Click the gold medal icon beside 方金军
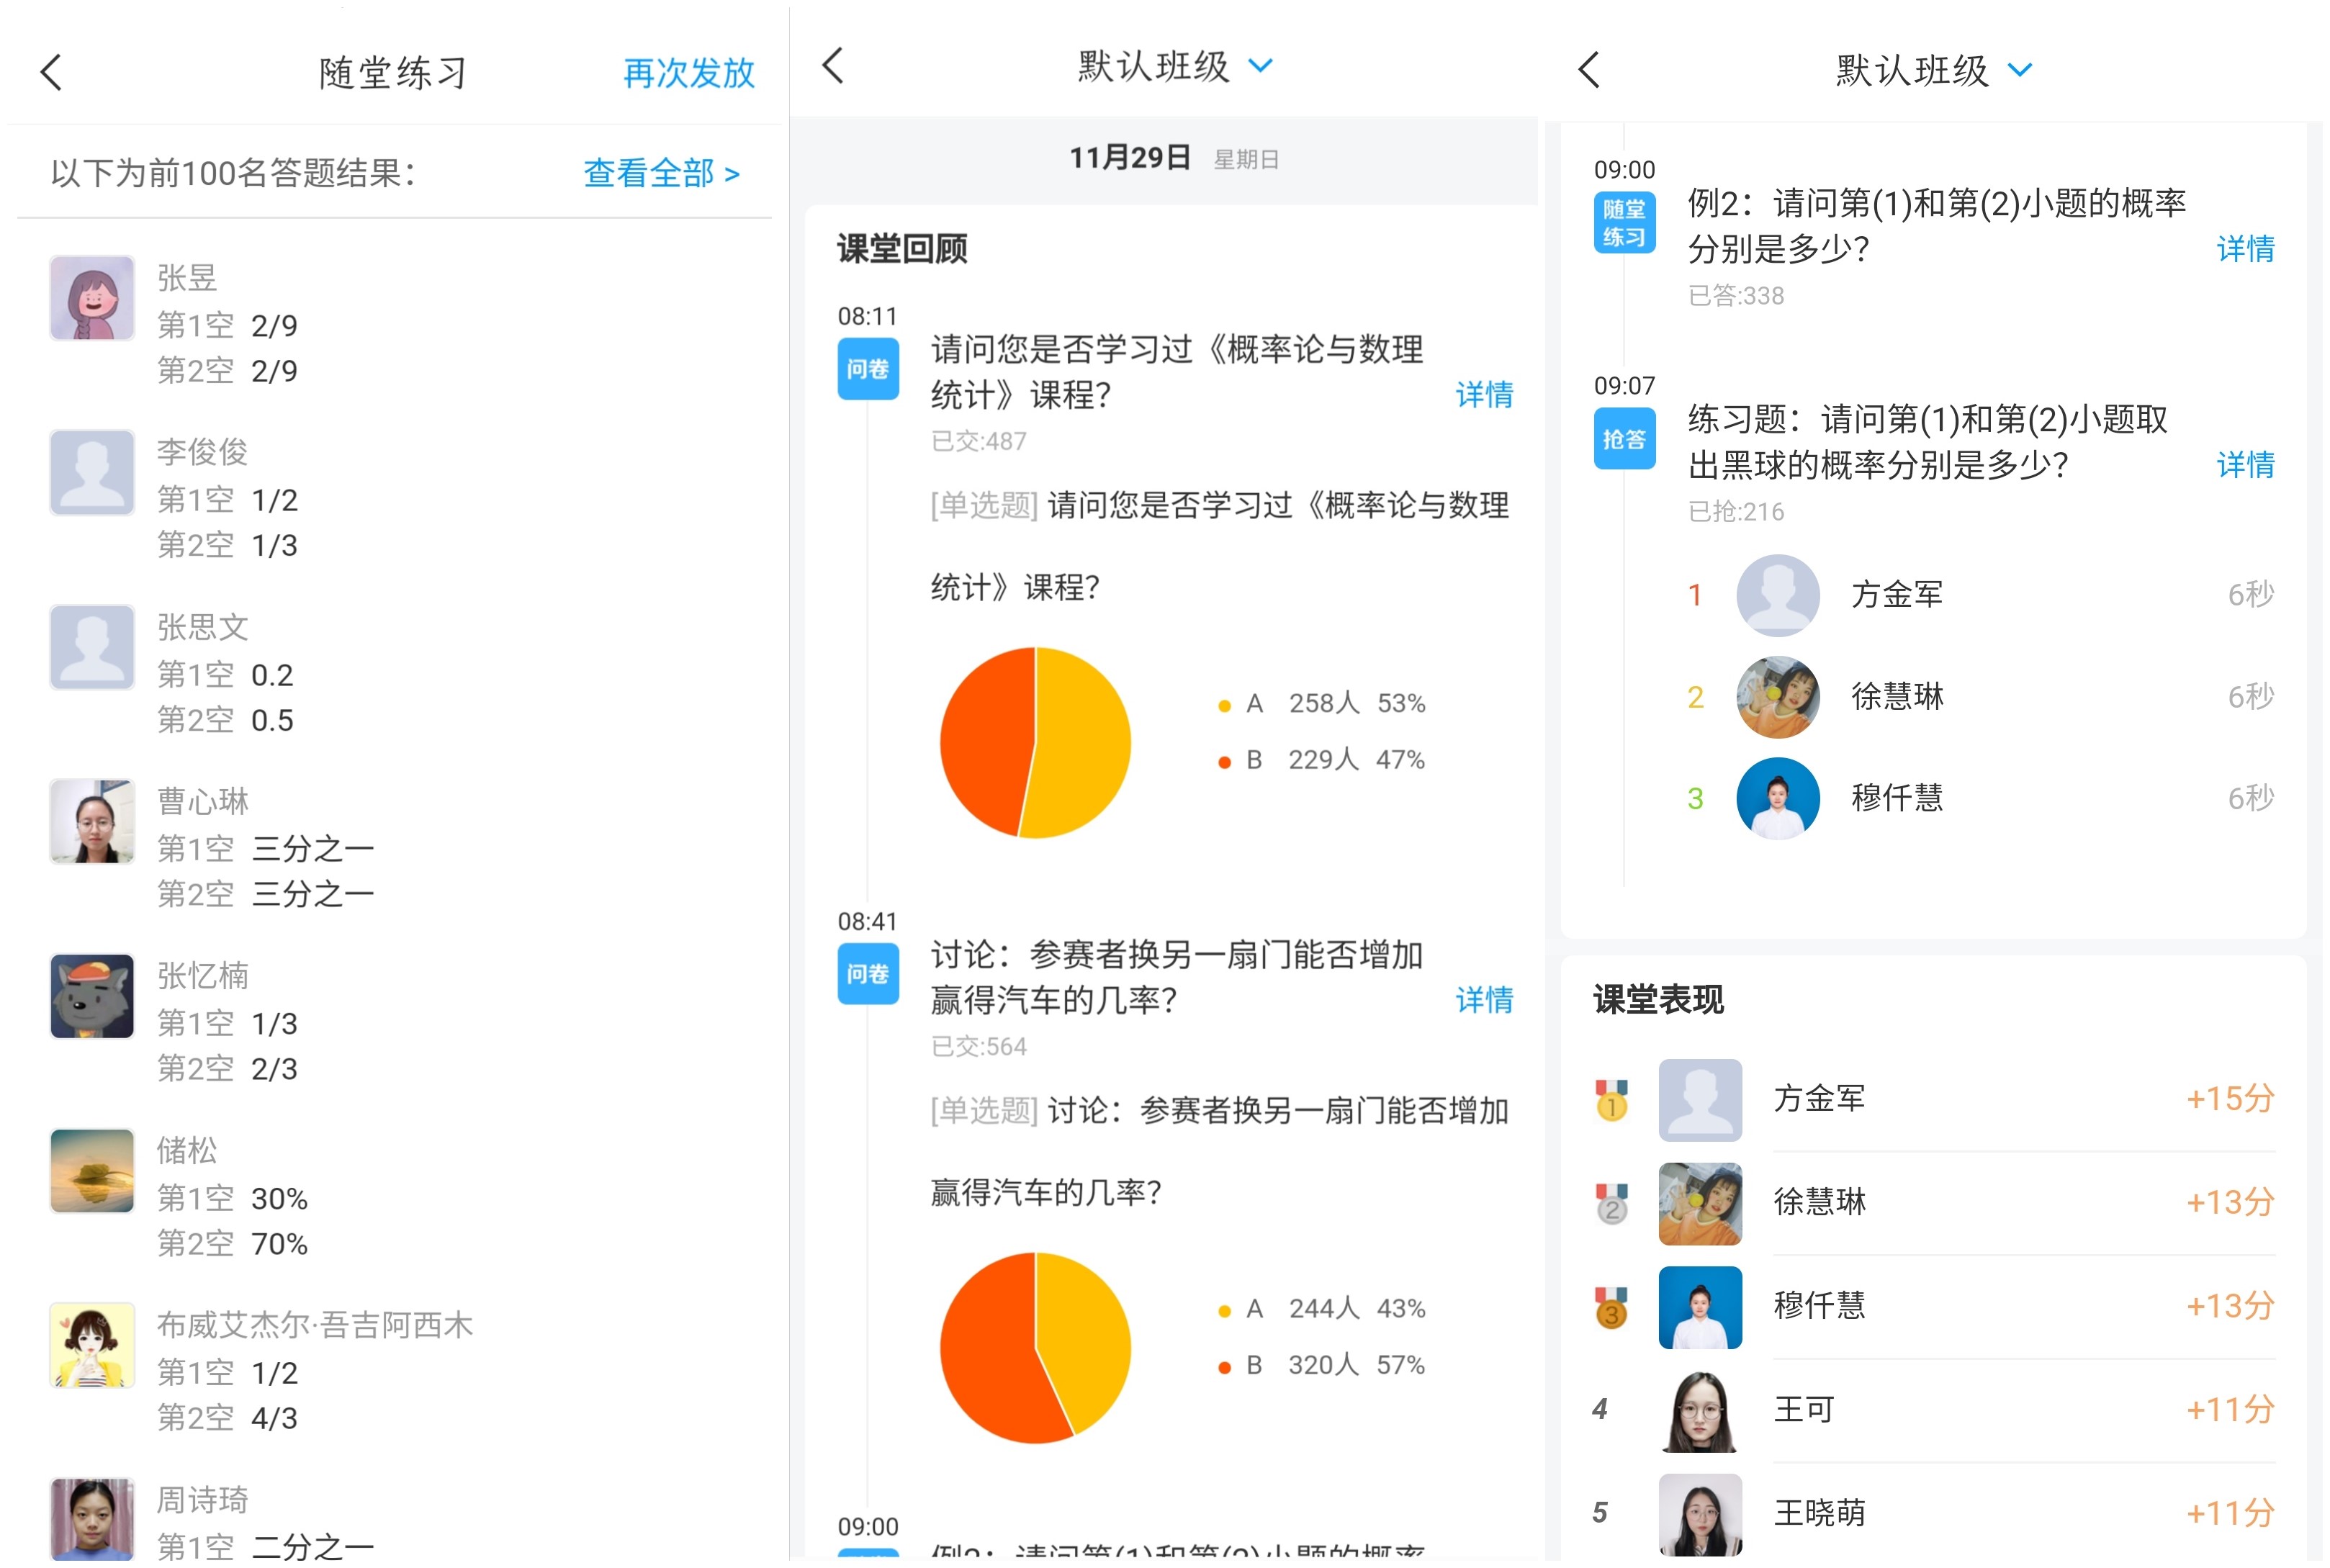This screenshot has width=2330, height=1568. 1612,1100
